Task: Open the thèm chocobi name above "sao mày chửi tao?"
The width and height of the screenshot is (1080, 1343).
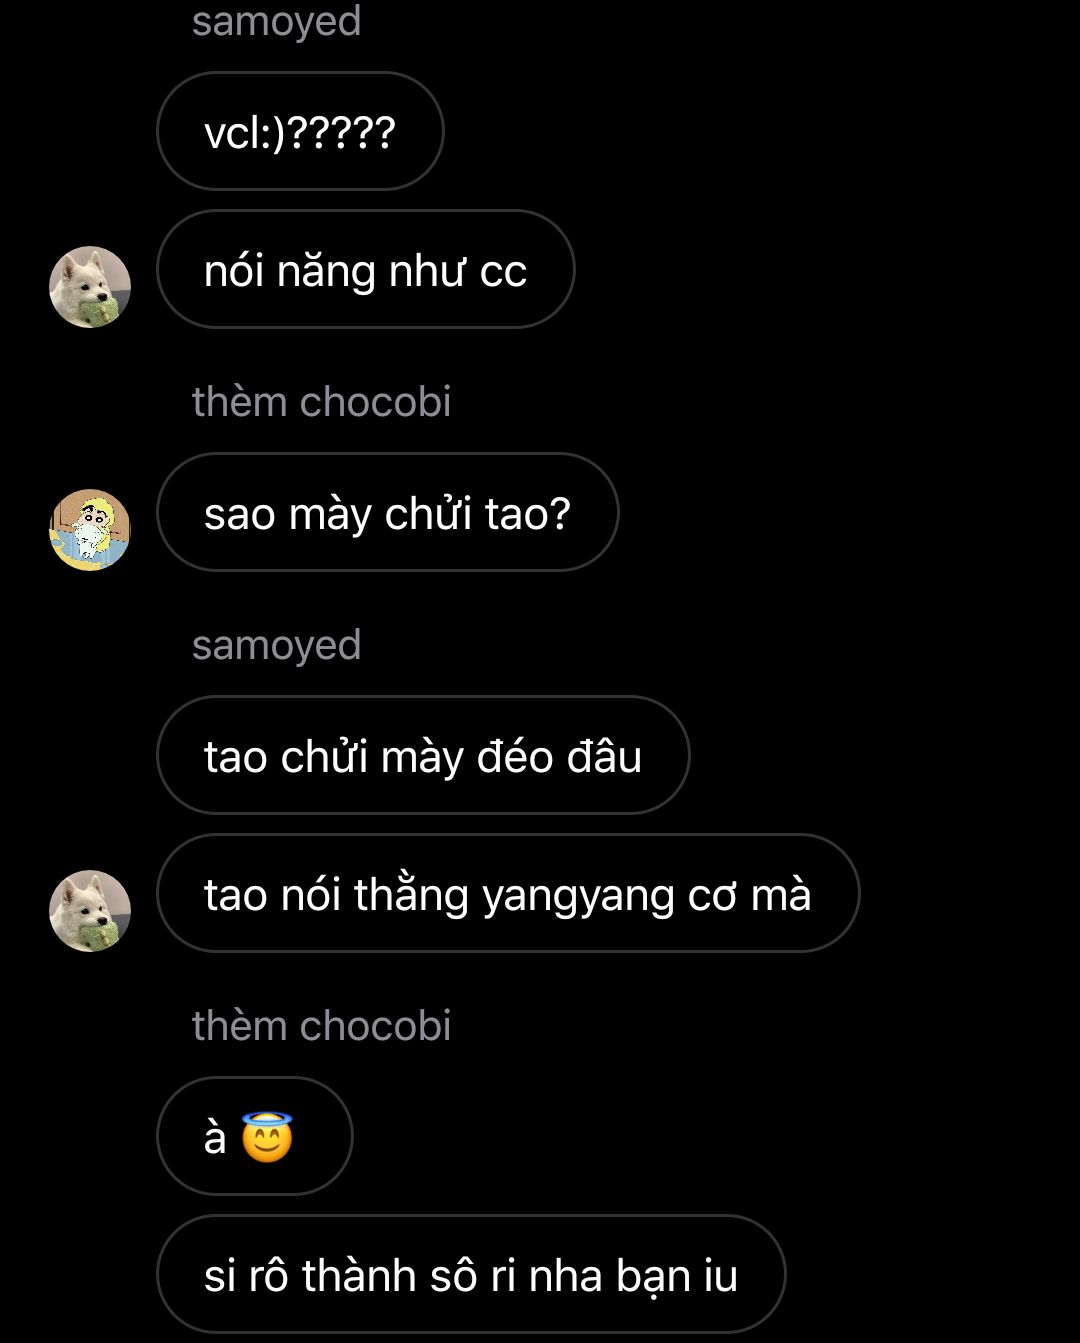Action: [321, 402]
